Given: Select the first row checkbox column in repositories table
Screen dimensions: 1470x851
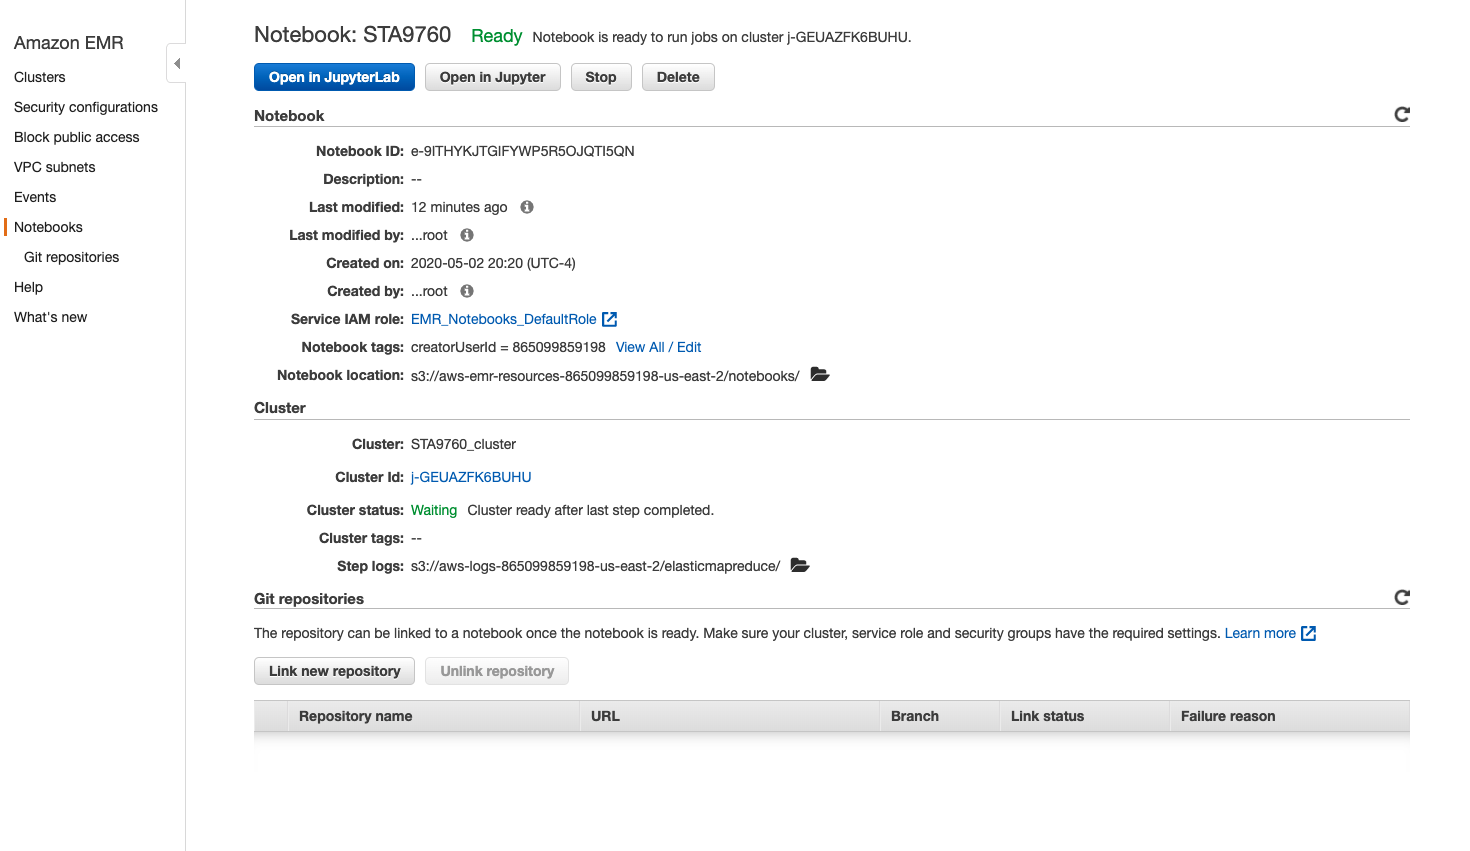Looking at the screenshot, I should point(271,716).
